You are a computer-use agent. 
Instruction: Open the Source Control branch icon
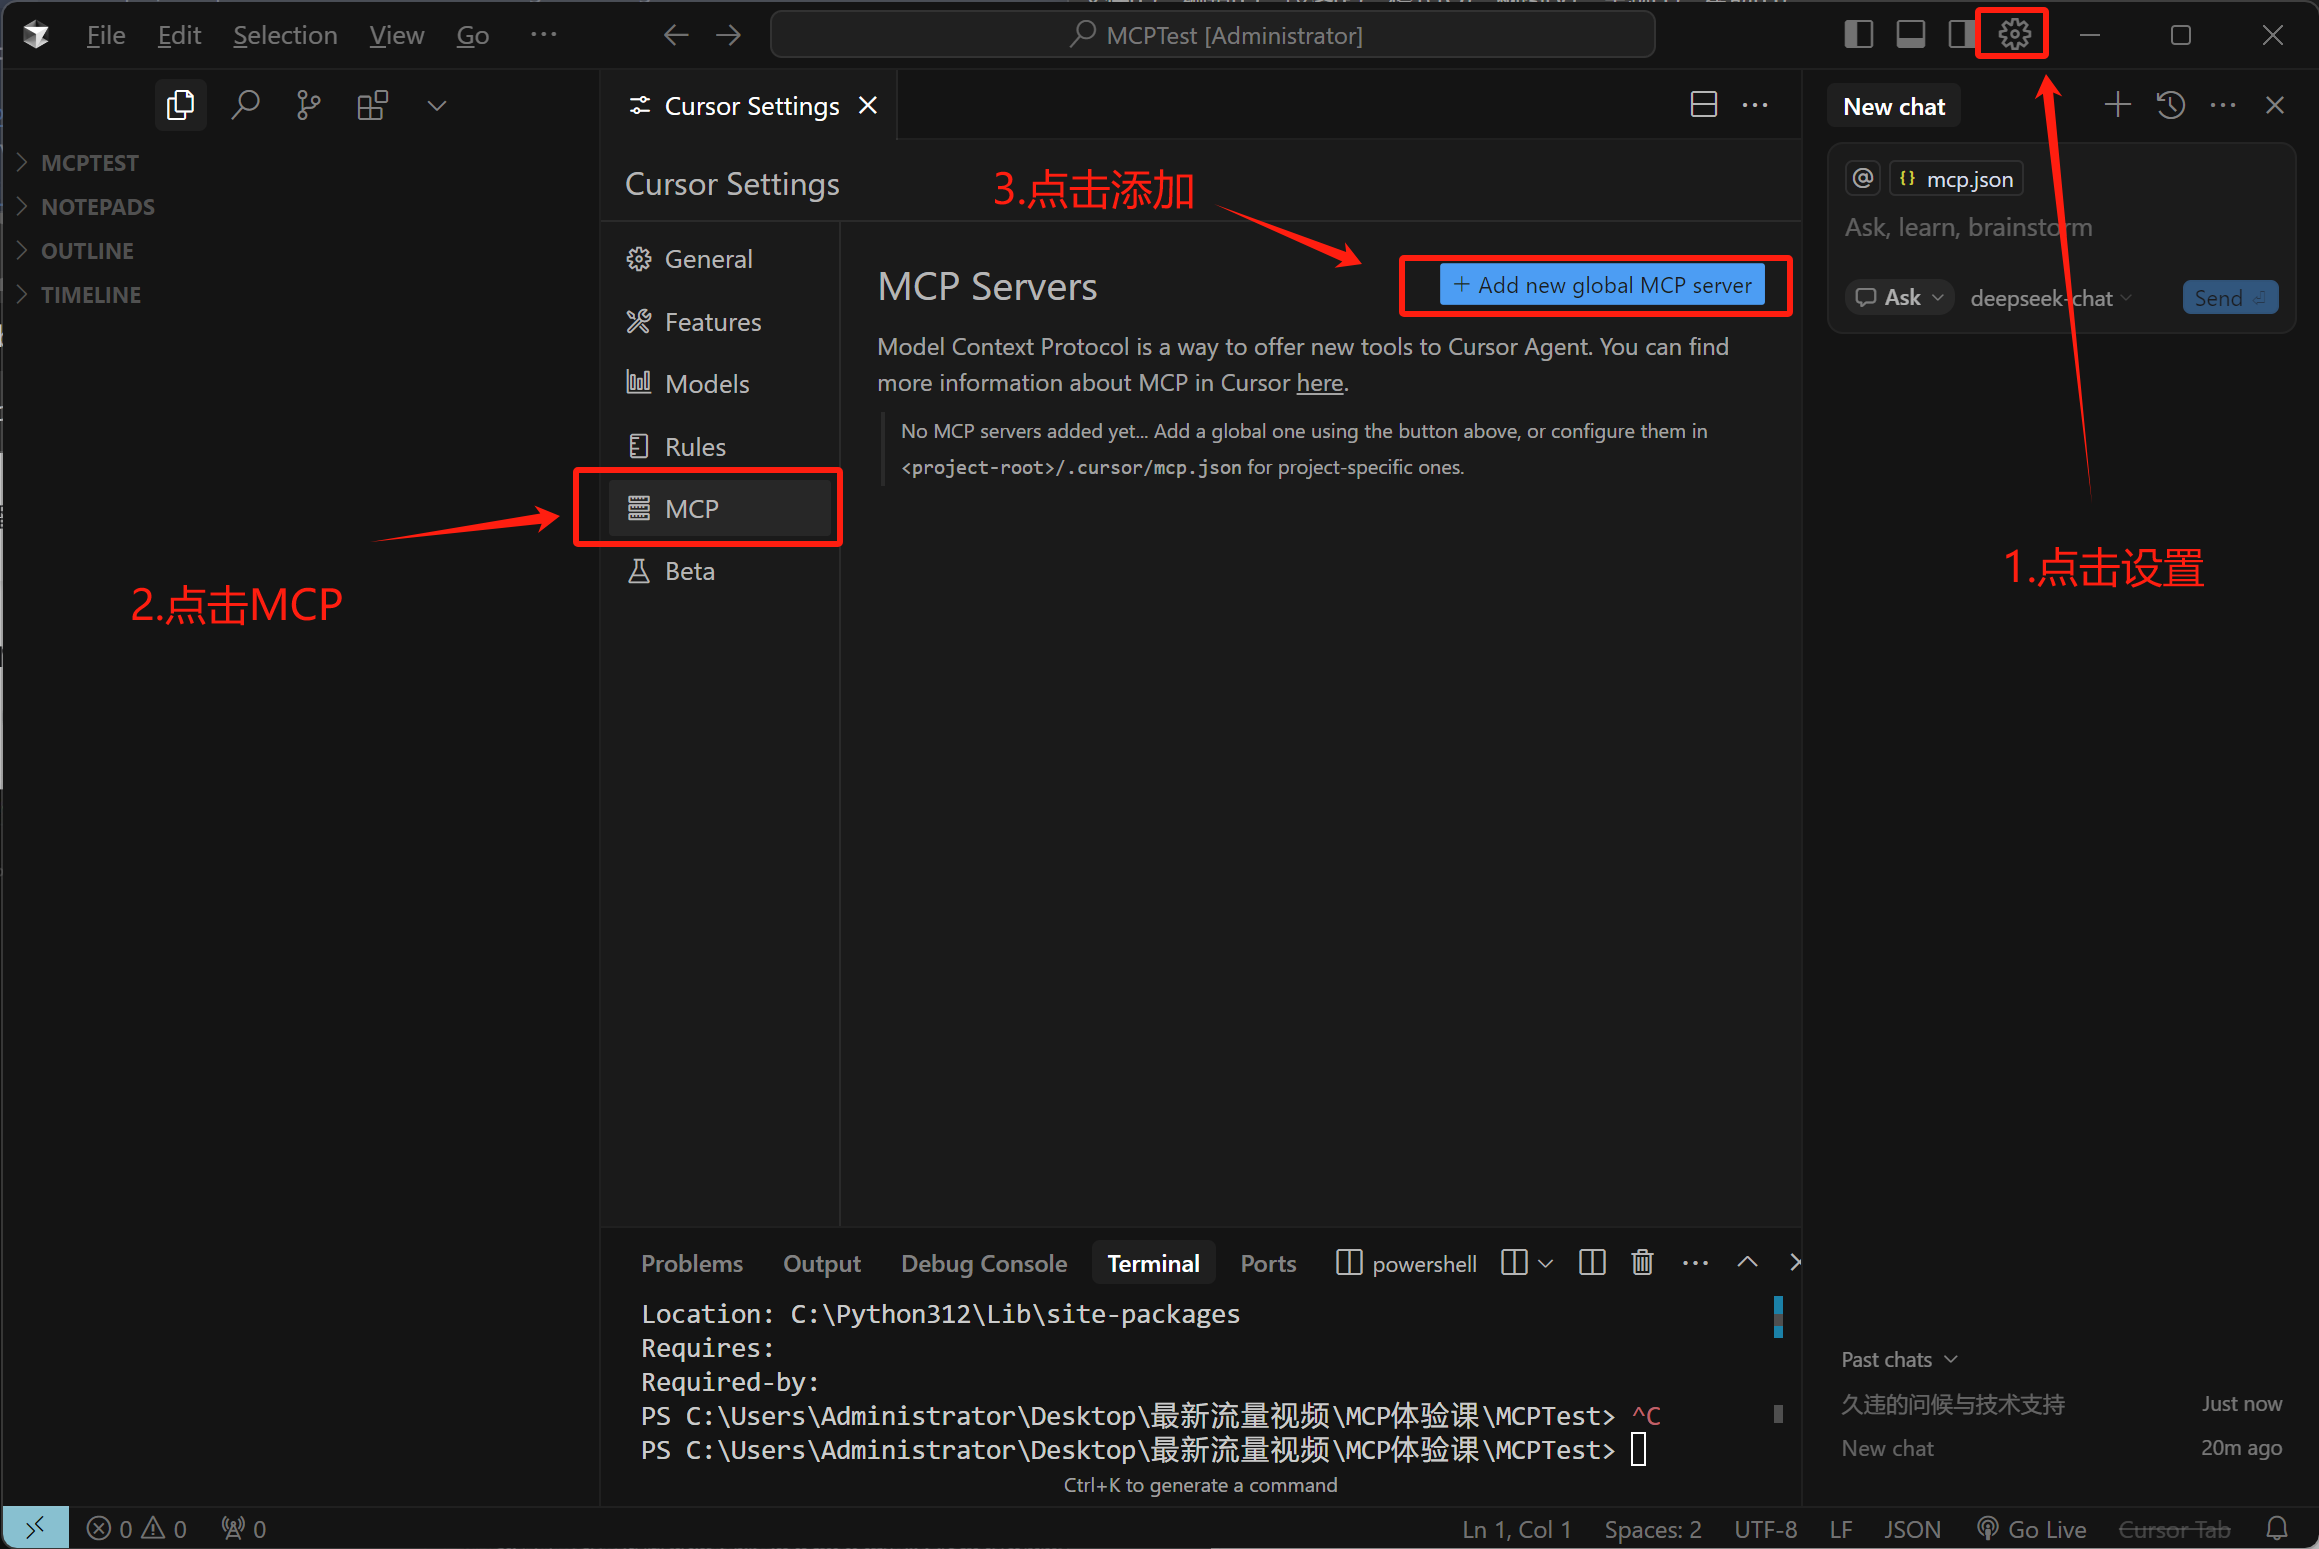pos(309,105)
